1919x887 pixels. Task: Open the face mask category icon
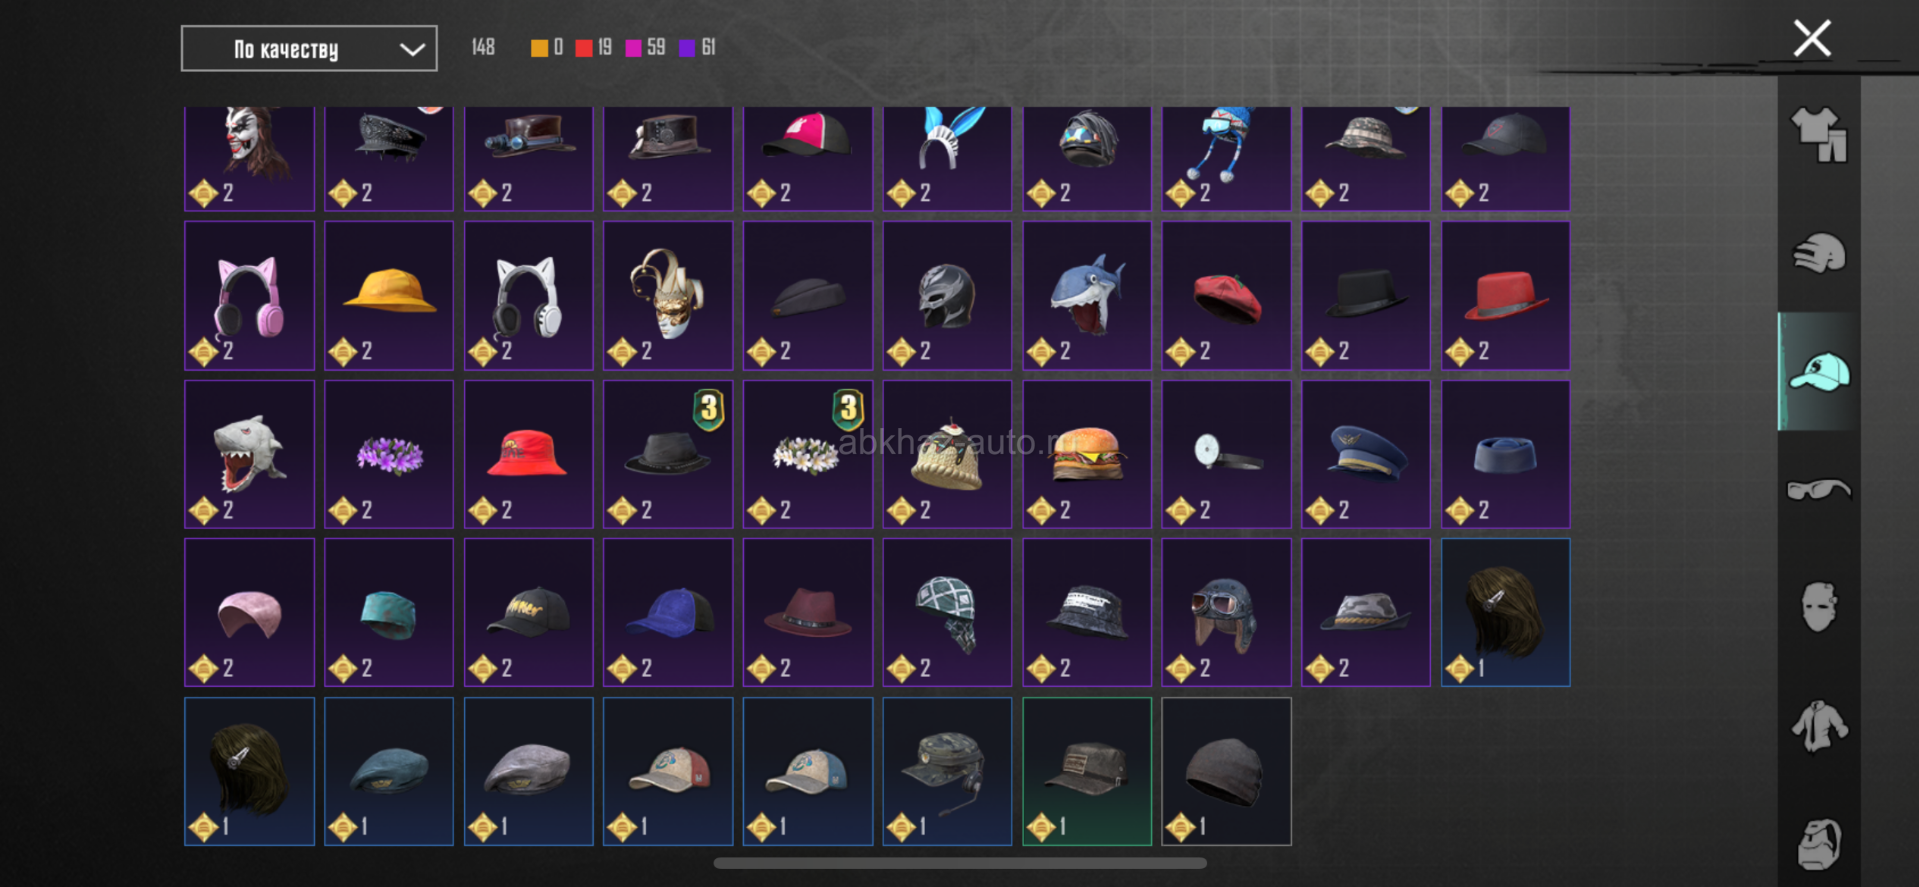click(x=1819, y=607)
